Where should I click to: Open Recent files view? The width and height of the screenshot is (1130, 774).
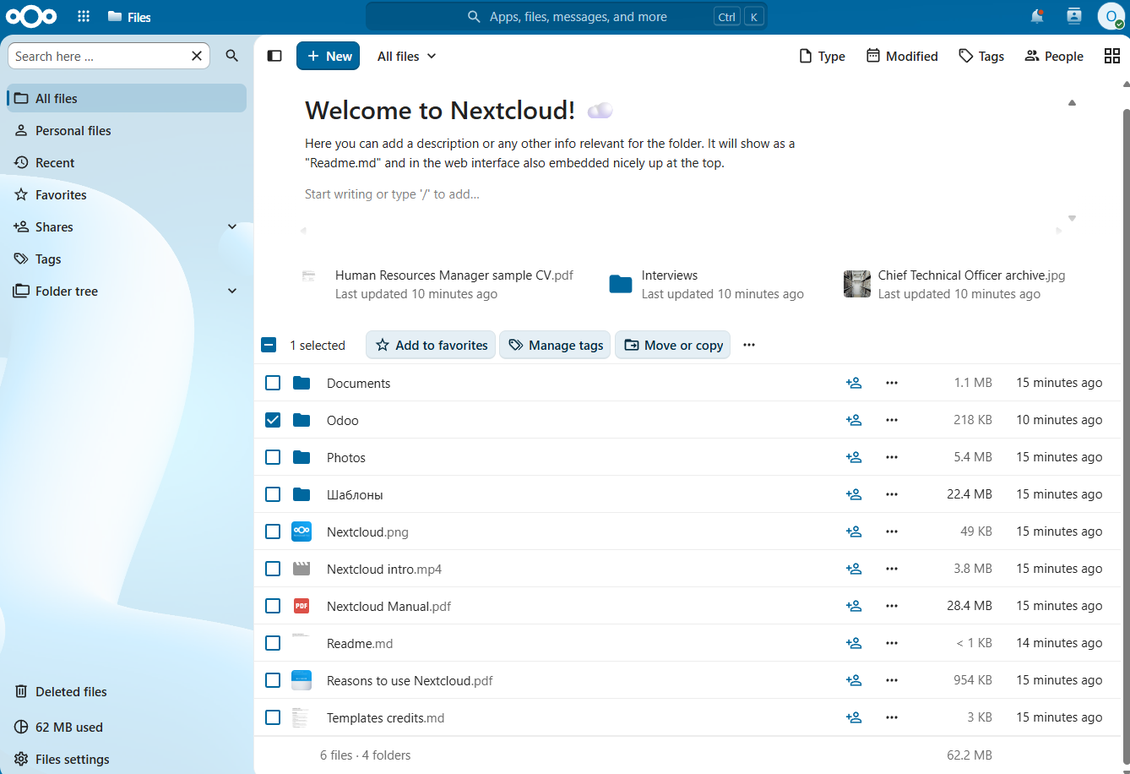(127, 162)
